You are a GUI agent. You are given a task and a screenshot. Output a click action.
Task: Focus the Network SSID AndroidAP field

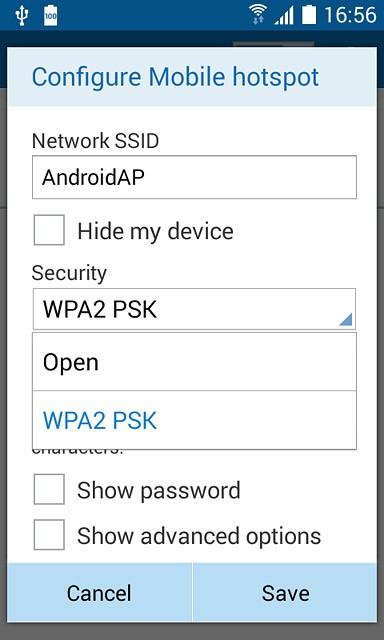point(194,177)
